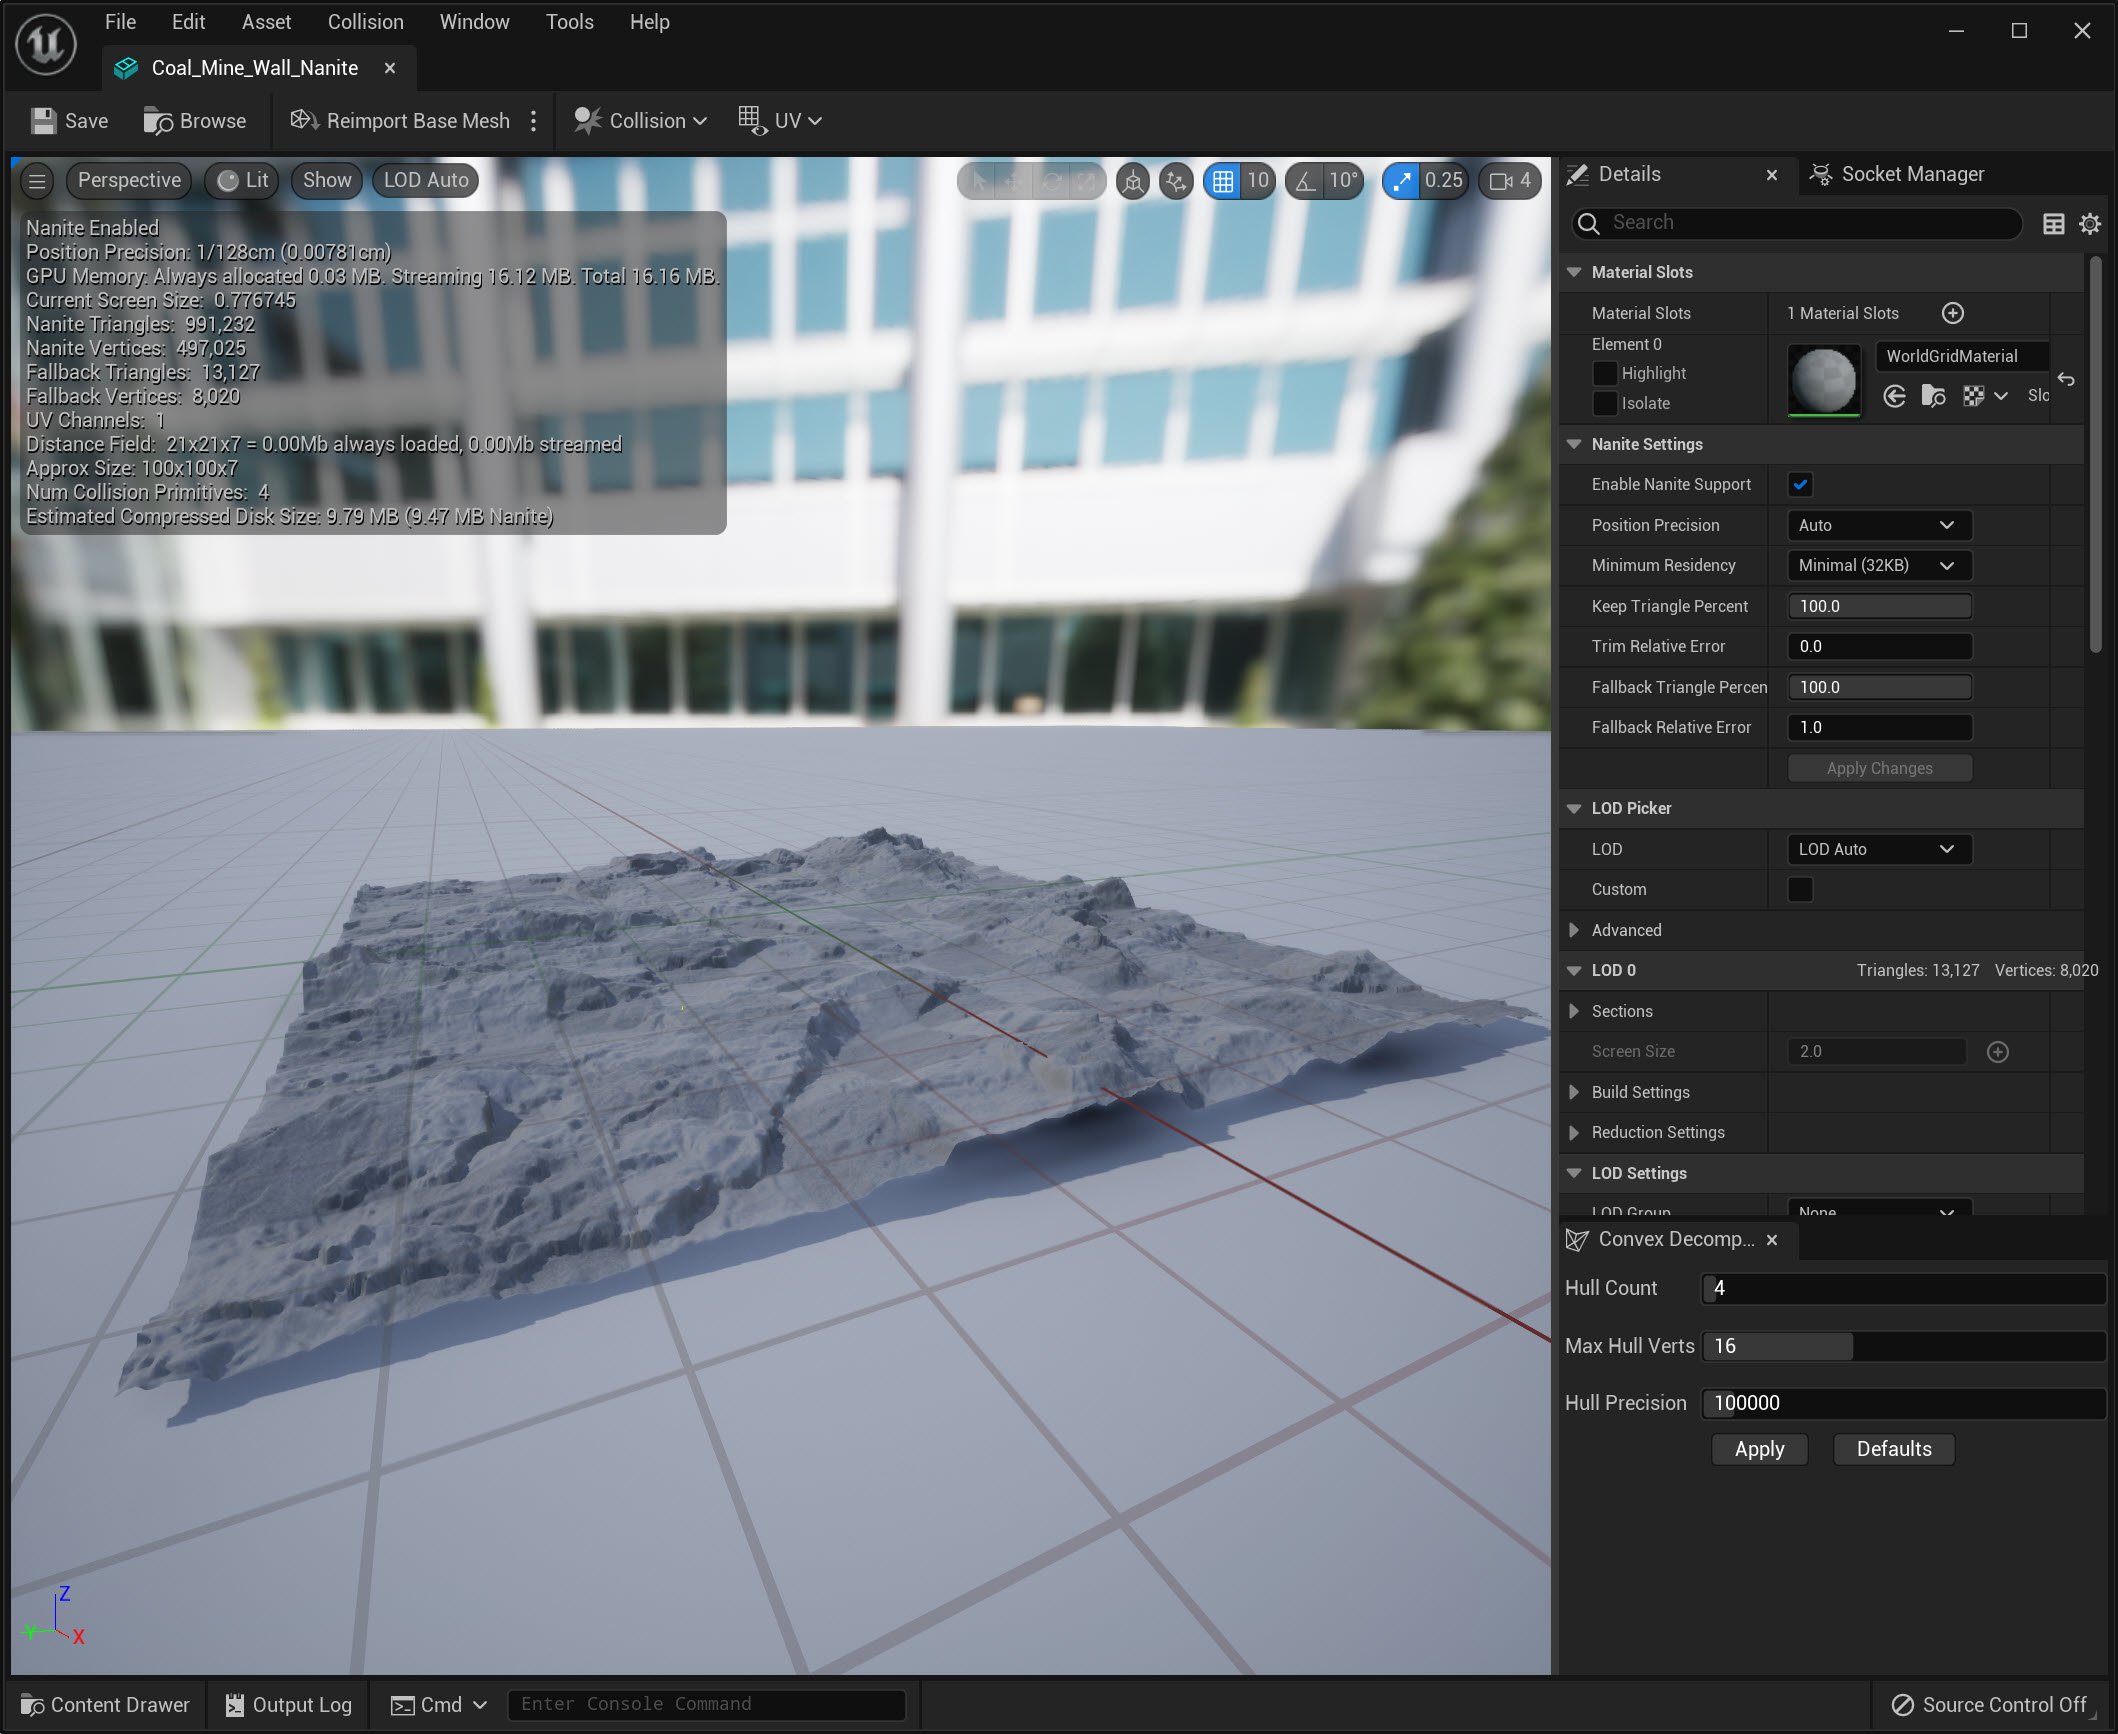Image resolution: width=2118 pixels, height=1734 pixels.
Task: Toggle grid snapping icon in viewport
Action: click(x=1222, y=181)
